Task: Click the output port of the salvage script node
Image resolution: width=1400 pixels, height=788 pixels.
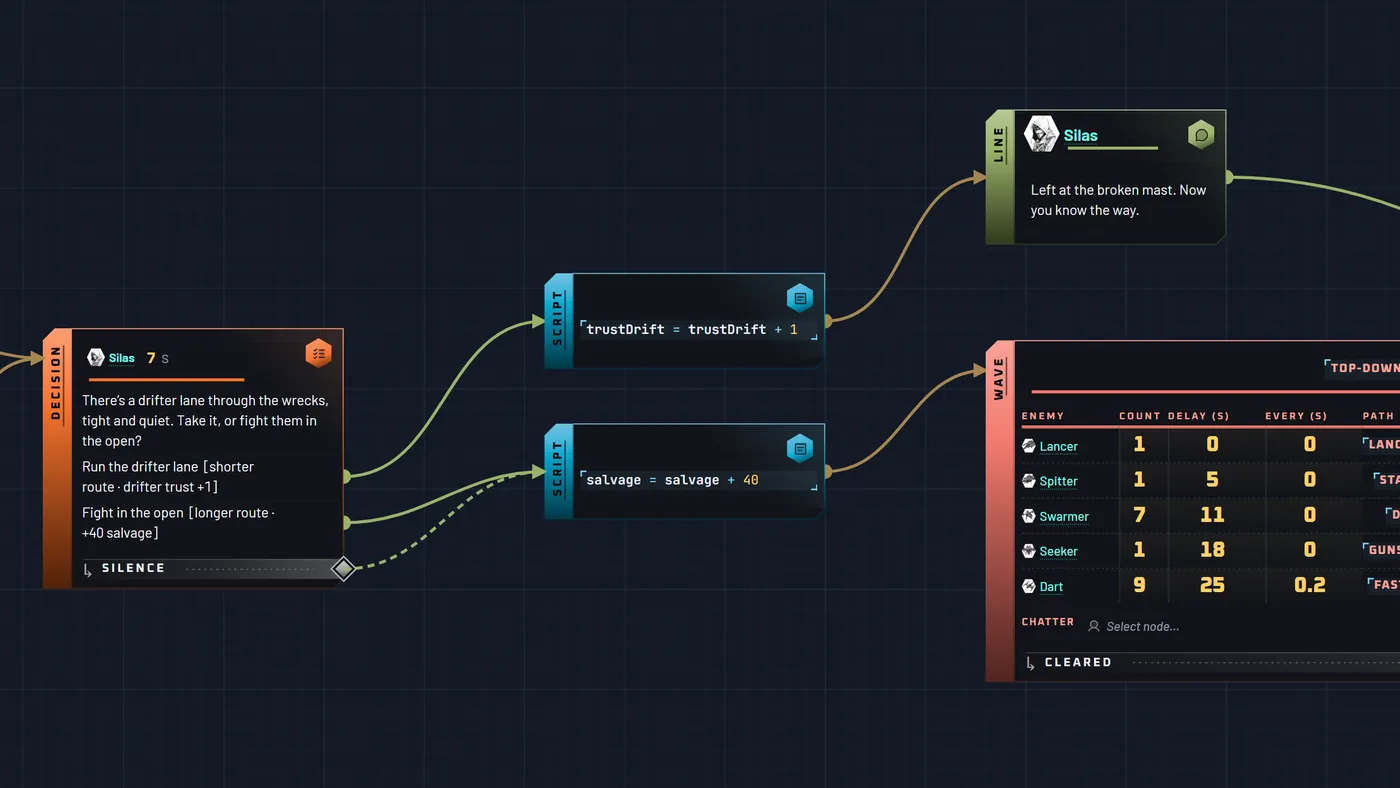Action: [828, 470]
